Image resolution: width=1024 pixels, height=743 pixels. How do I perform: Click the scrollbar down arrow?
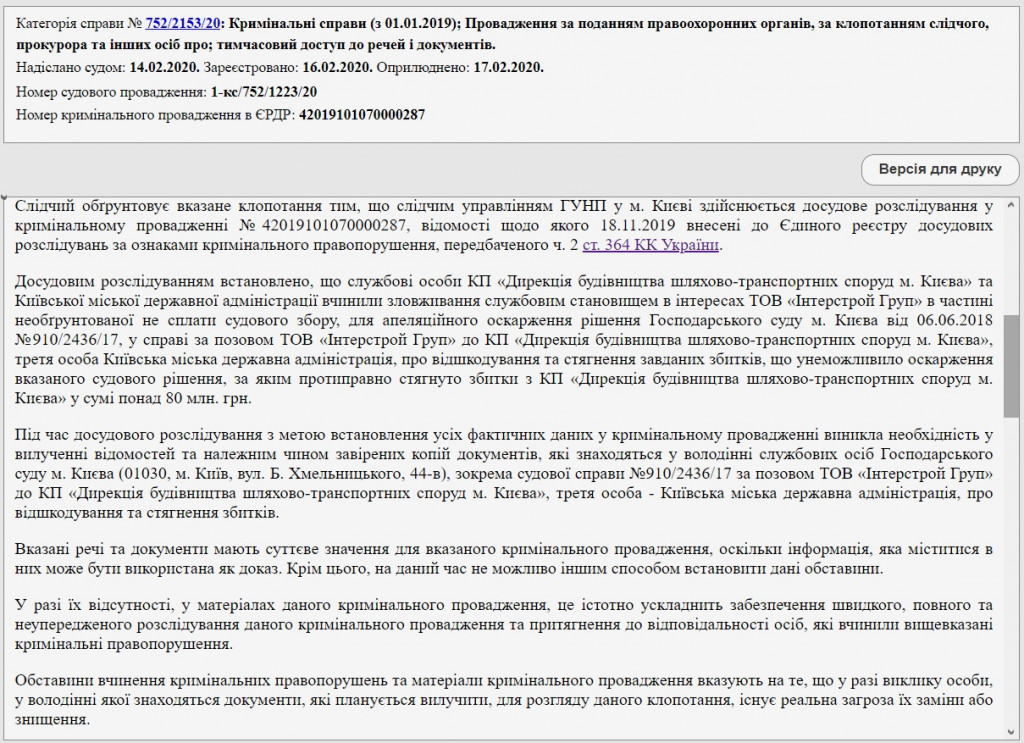tap(1011, 734)
